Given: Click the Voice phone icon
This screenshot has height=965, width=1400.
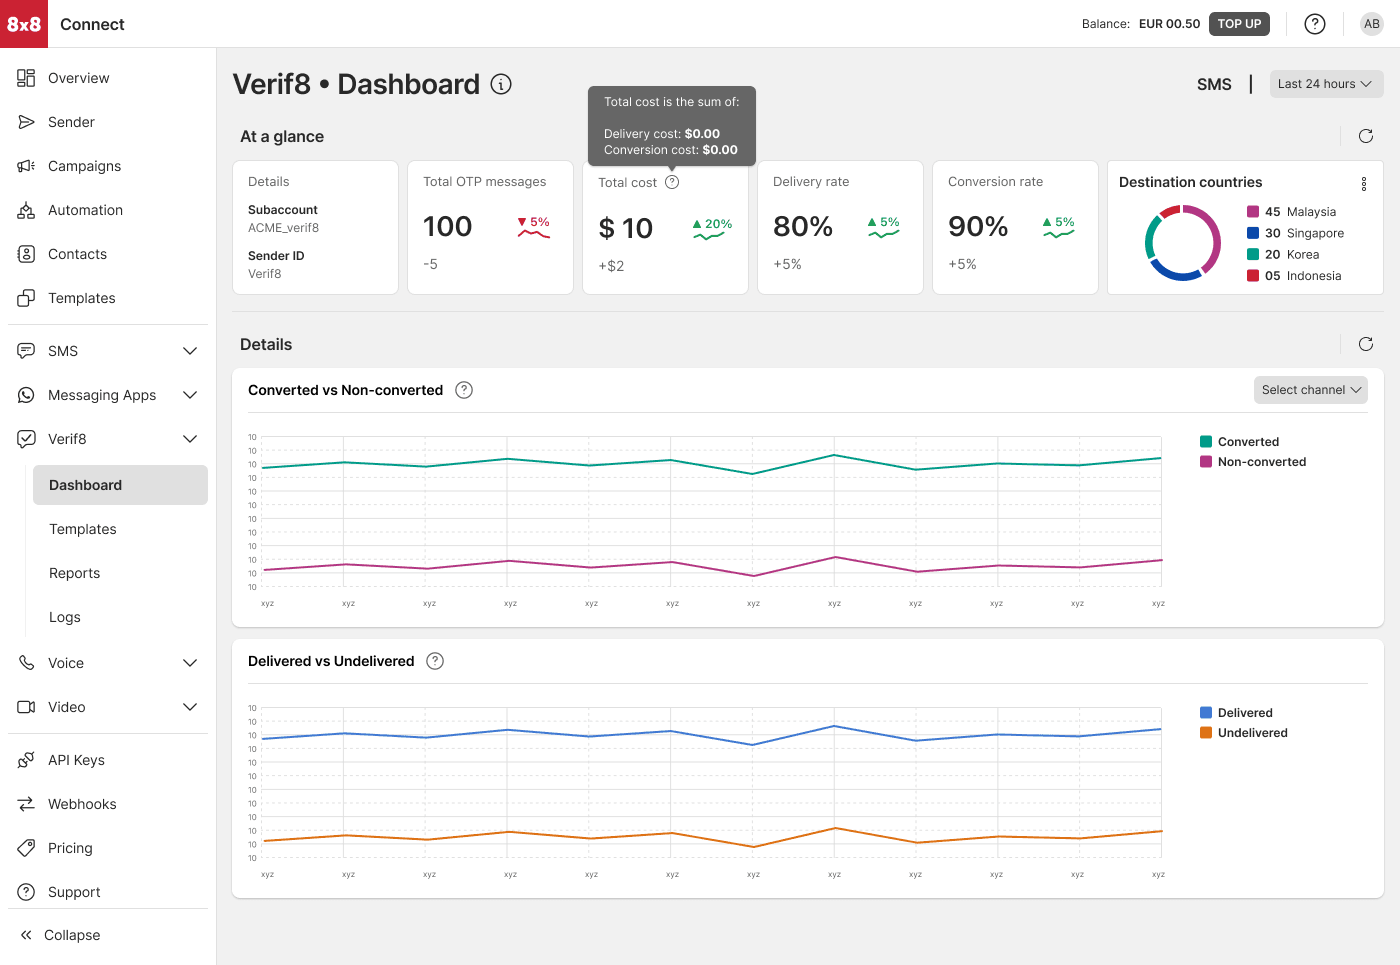Looking at the screenshot, I should click(26, 663).
